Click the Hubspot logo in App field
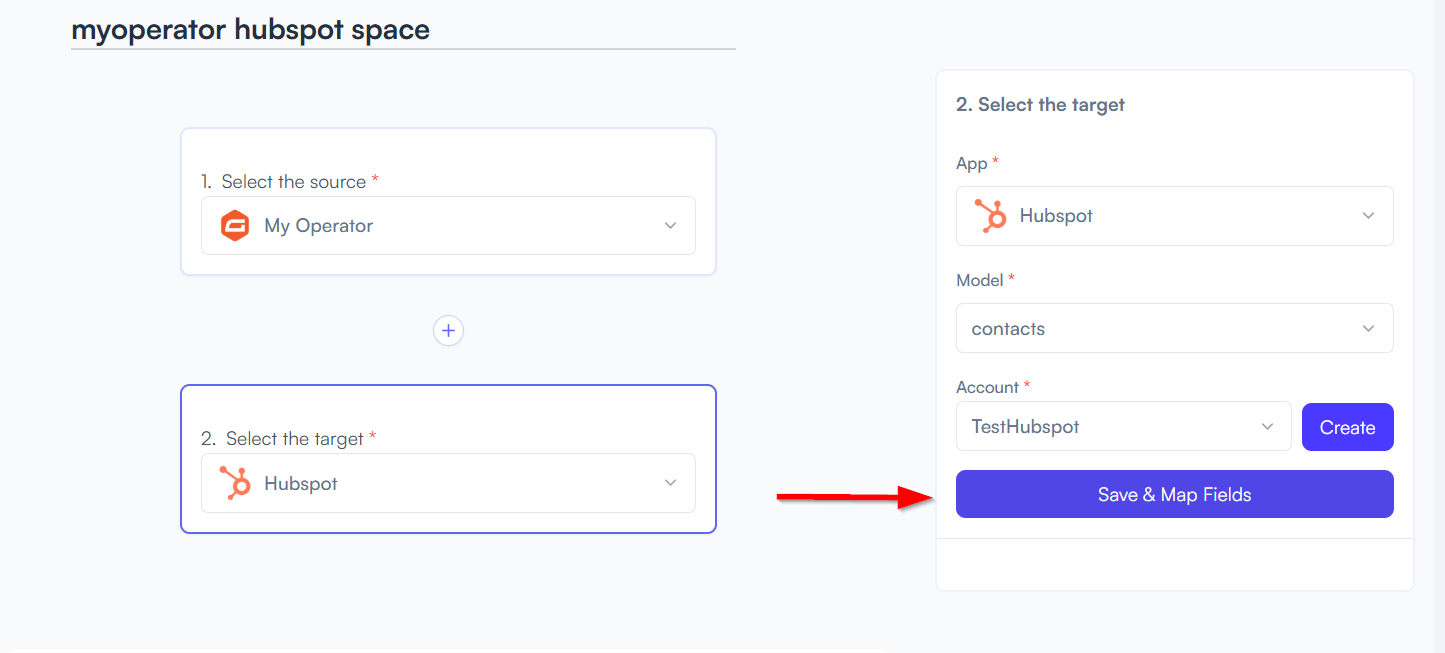 pos(990,216)
